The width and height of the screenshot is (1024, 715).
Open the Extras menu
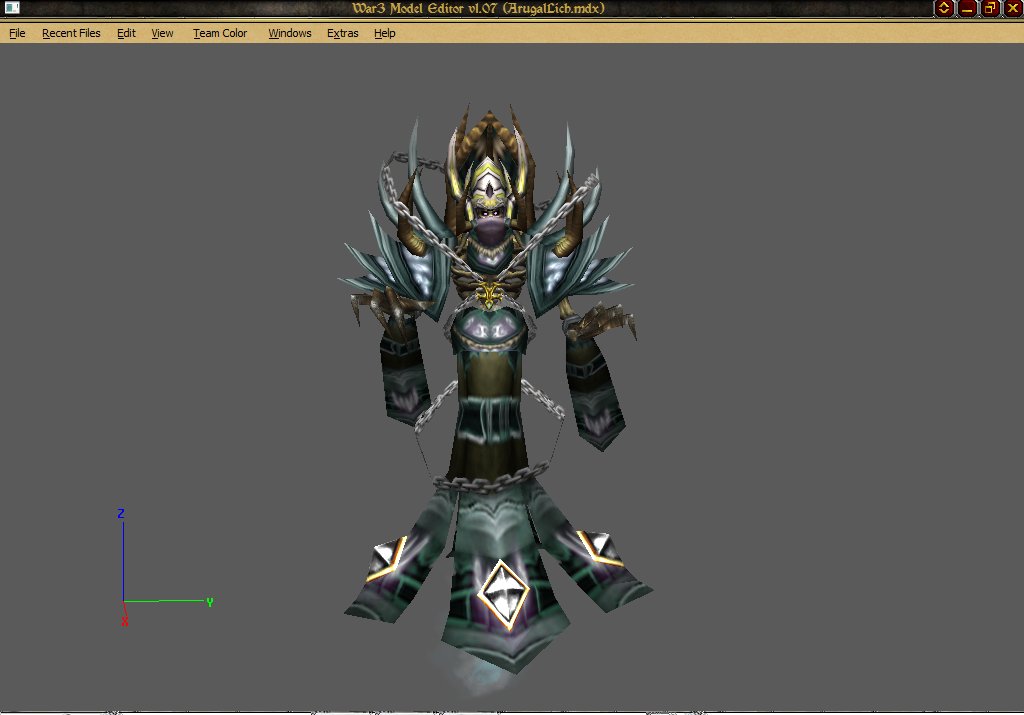[342, 33]
